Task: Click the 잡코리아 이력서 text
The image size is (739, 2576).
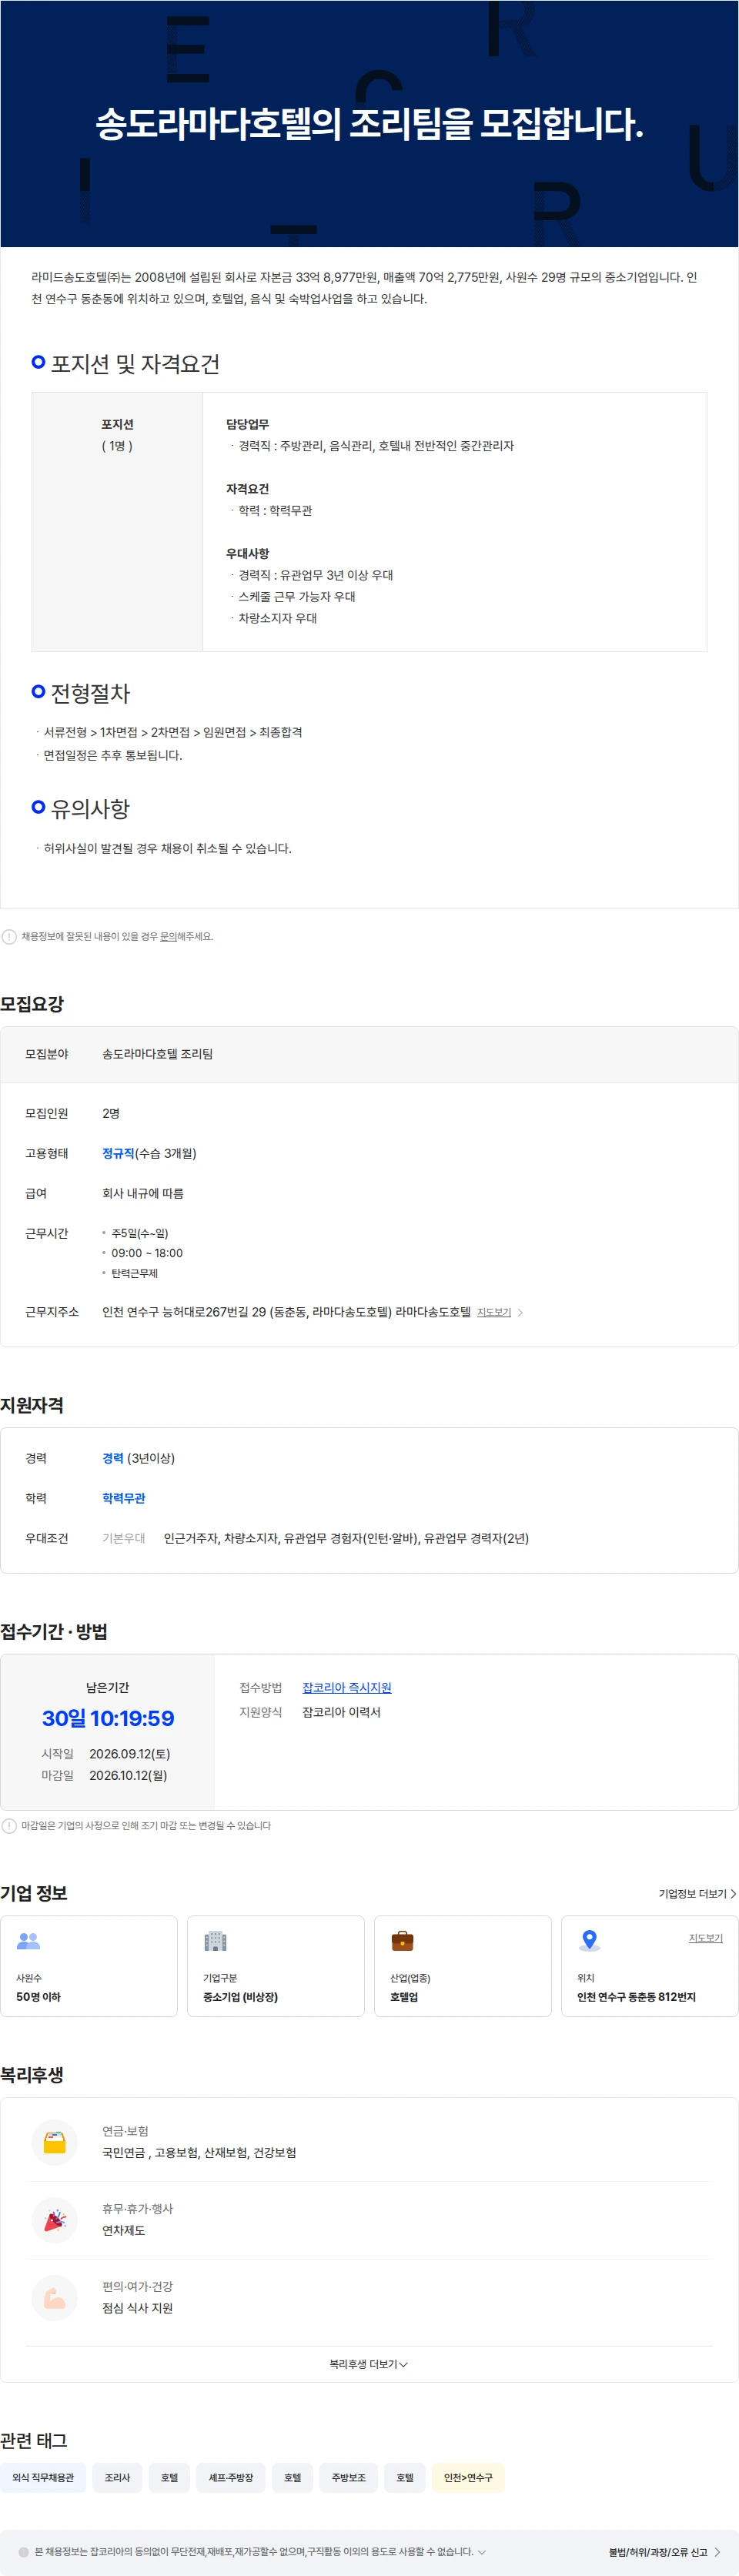Action: click(341, 1713)
